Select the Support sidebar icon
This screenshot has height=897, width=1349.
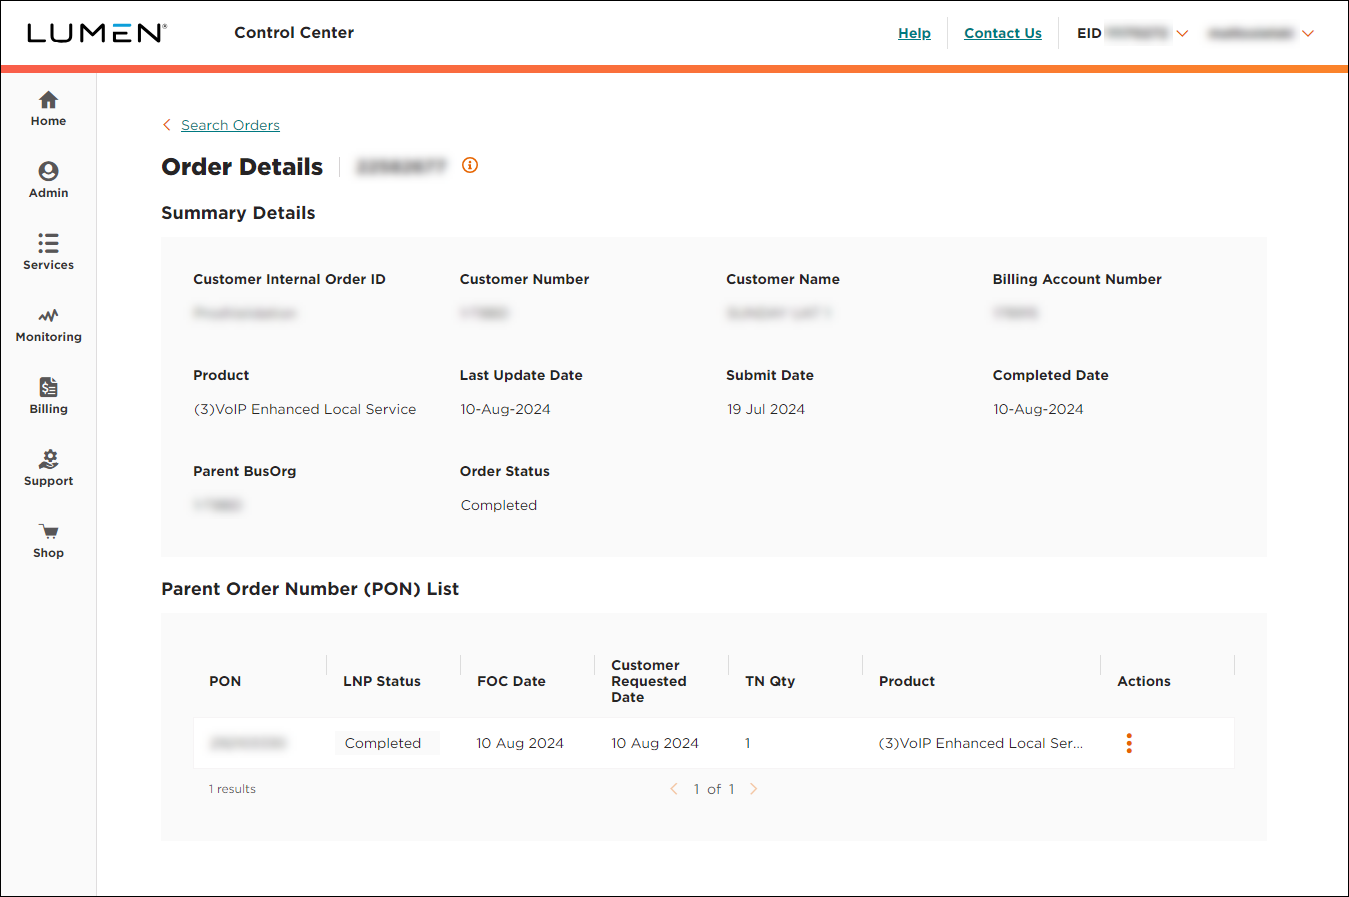pyautogui.click(x=48, y=466)
